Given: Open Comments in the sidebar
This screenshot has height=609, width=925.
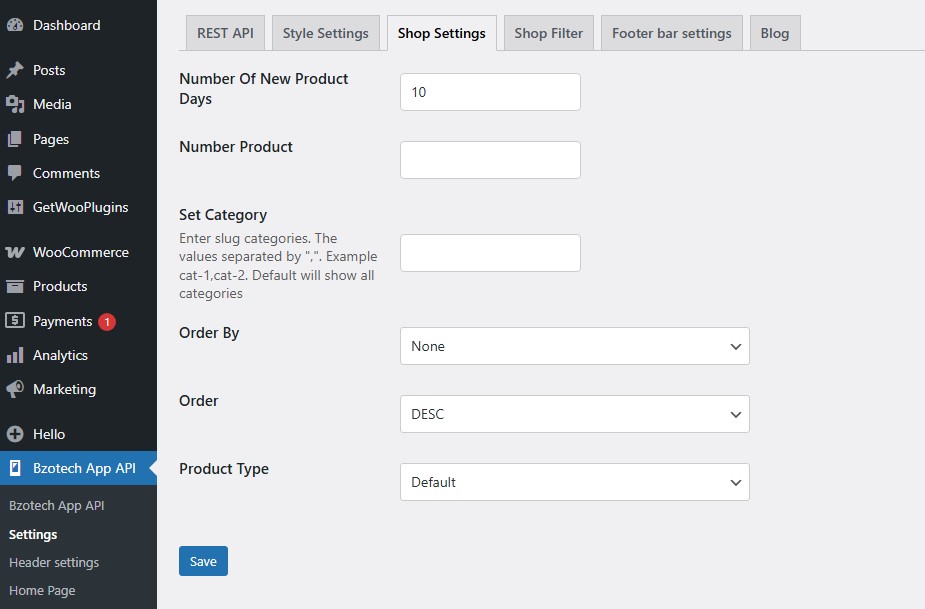Looking at the screenshot, I should coord(78,173).
